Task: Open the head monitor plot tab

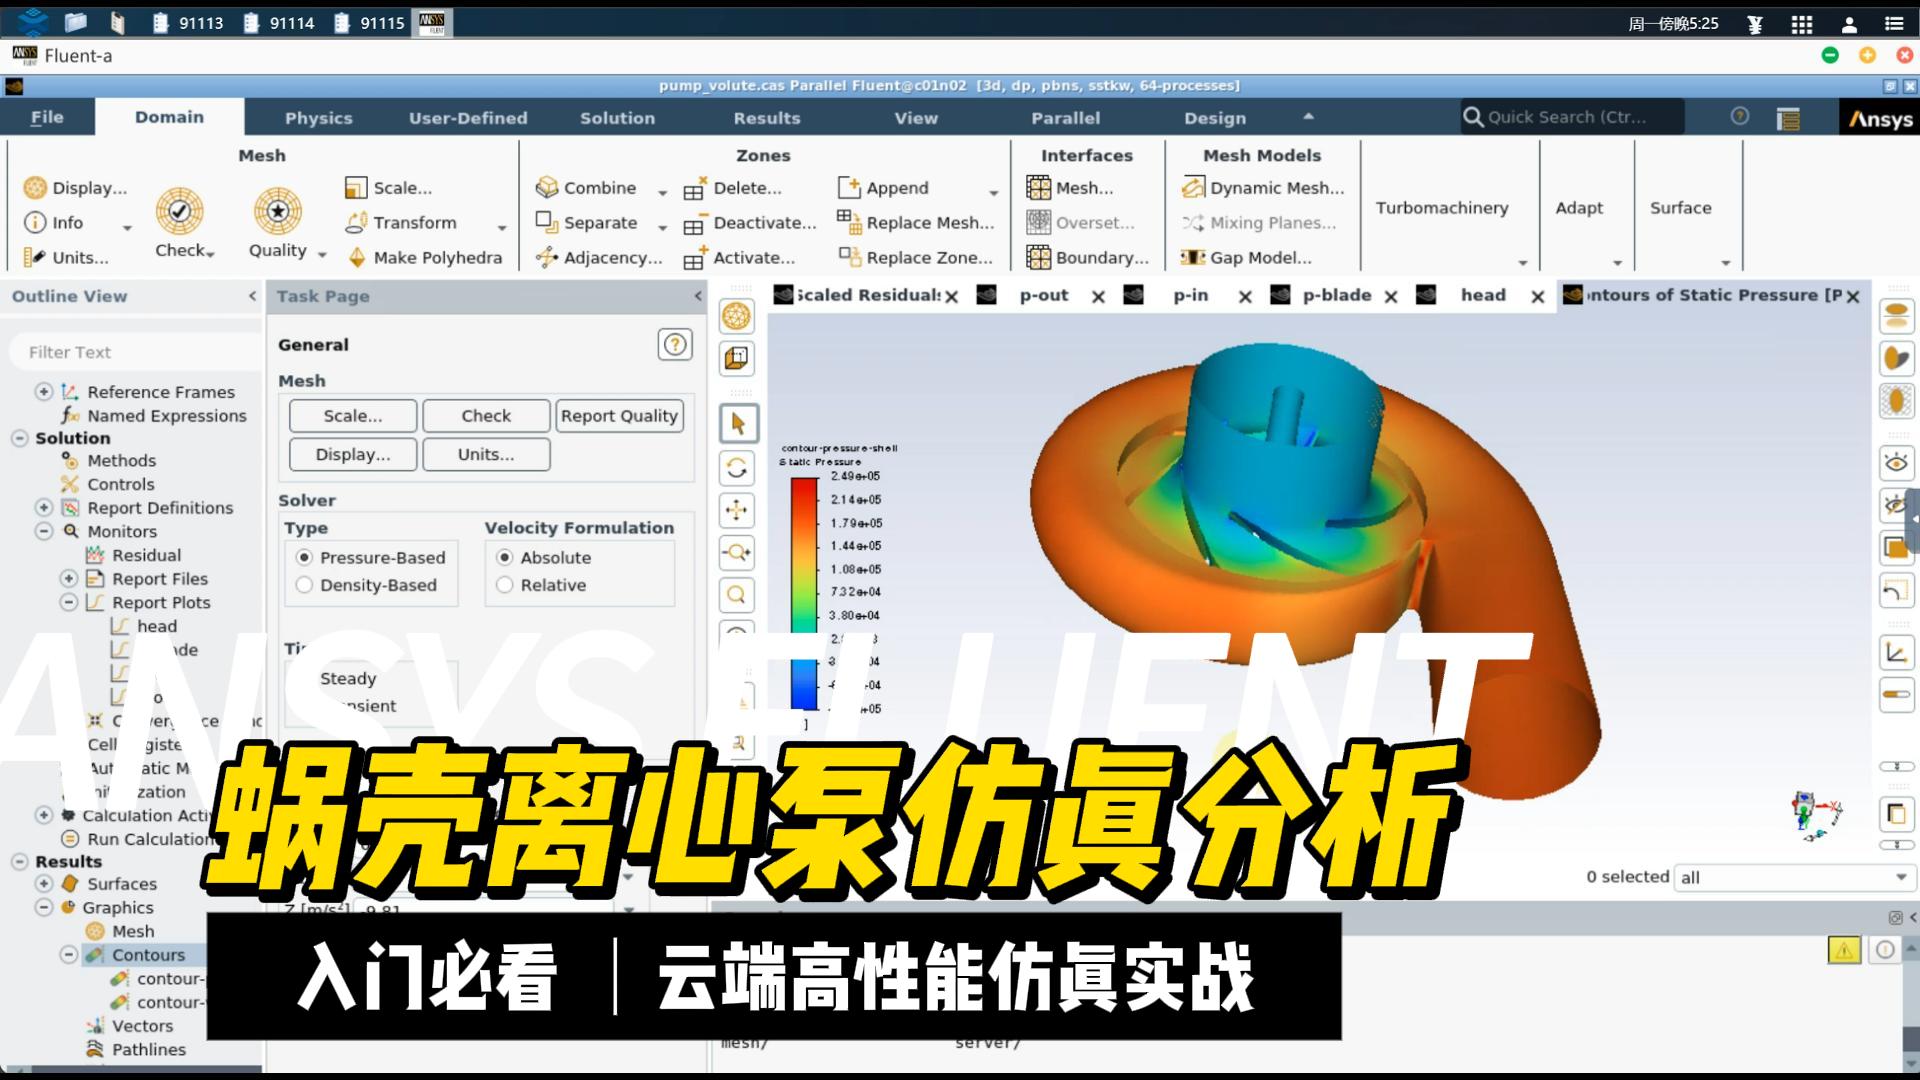Action: pos(1483,295)
